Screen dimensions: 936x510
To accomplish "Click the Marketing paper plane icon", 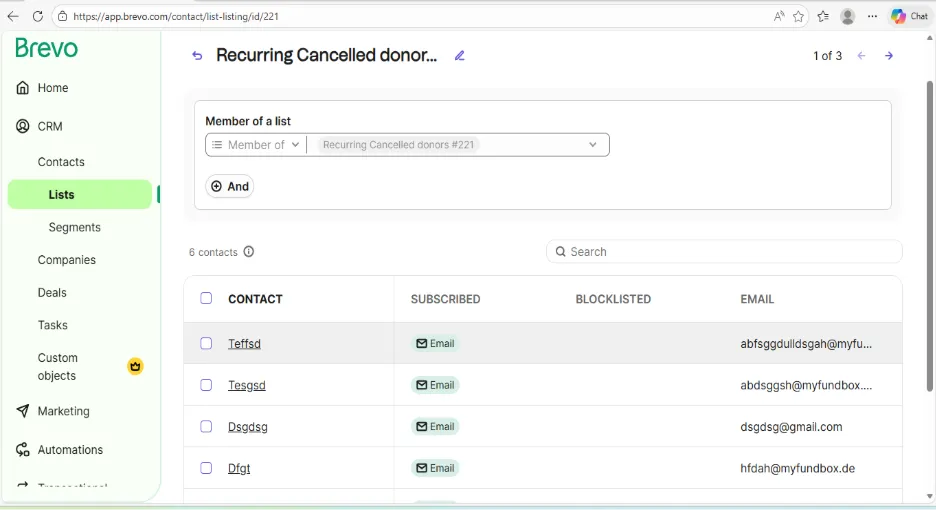I will (23, 411).
